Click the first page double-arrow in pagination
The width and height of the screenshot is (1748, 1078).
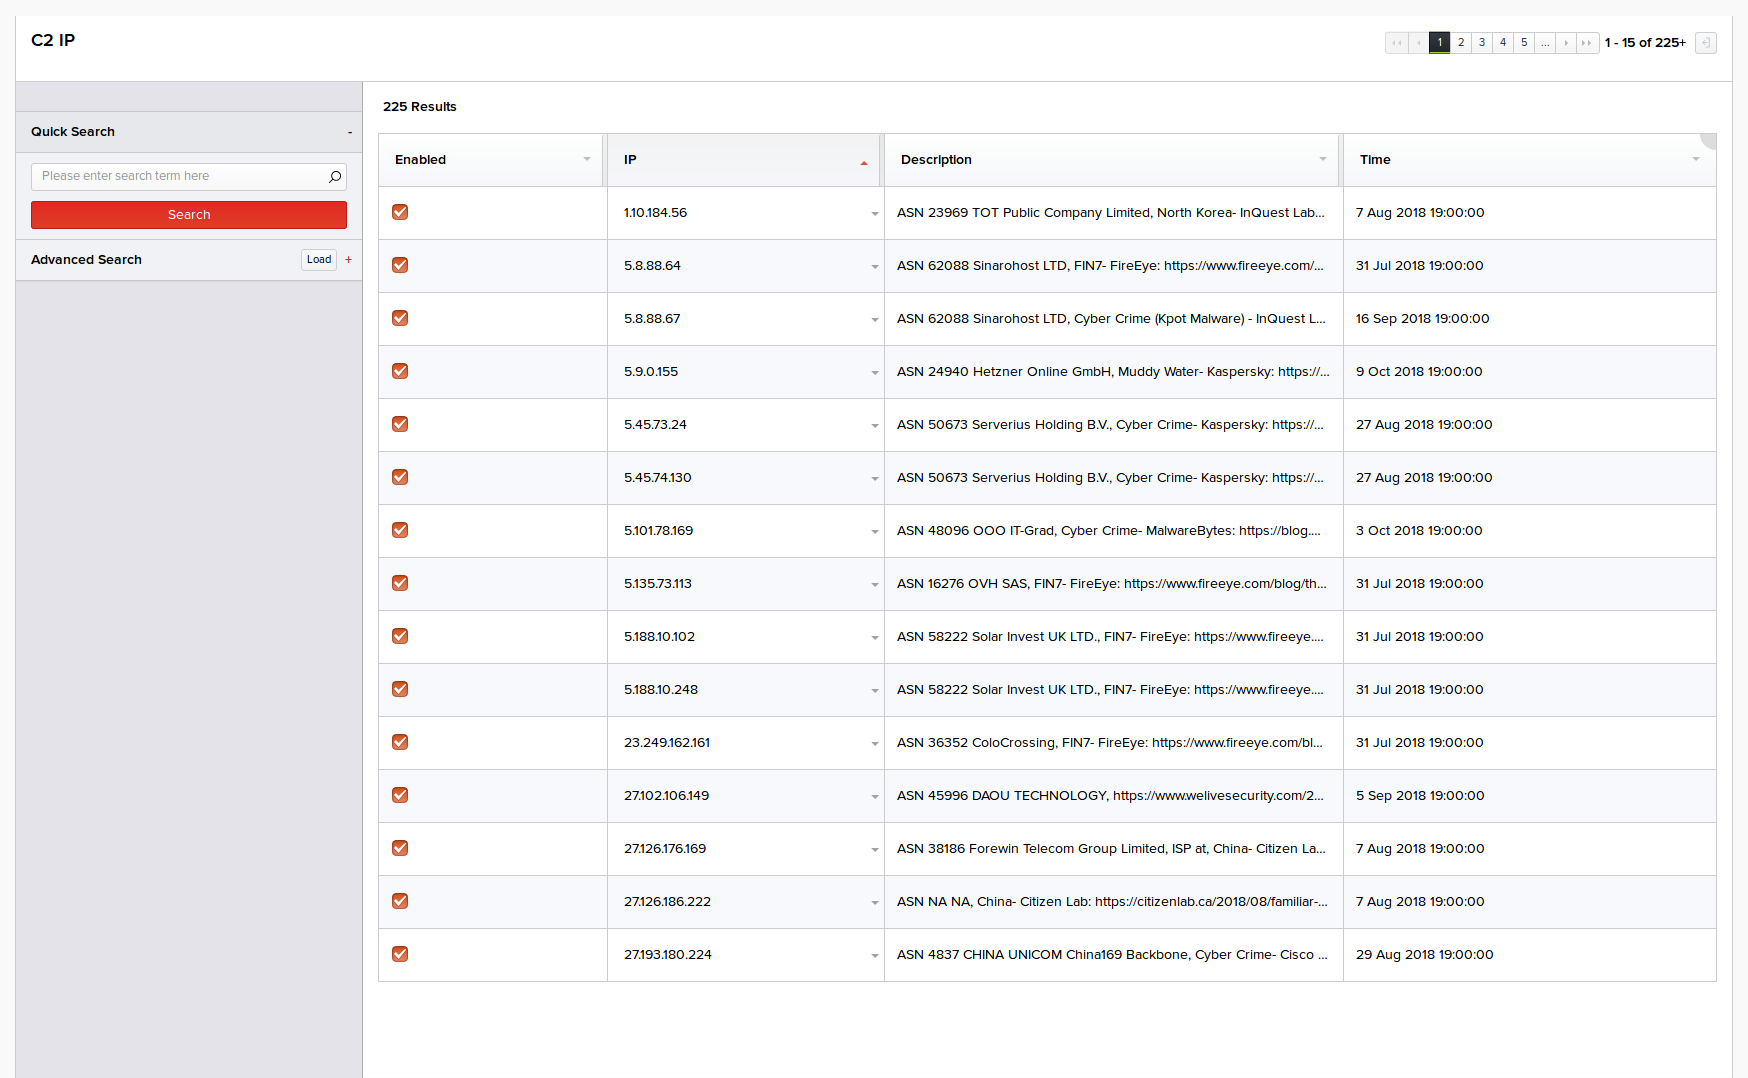click(1396, 43)
